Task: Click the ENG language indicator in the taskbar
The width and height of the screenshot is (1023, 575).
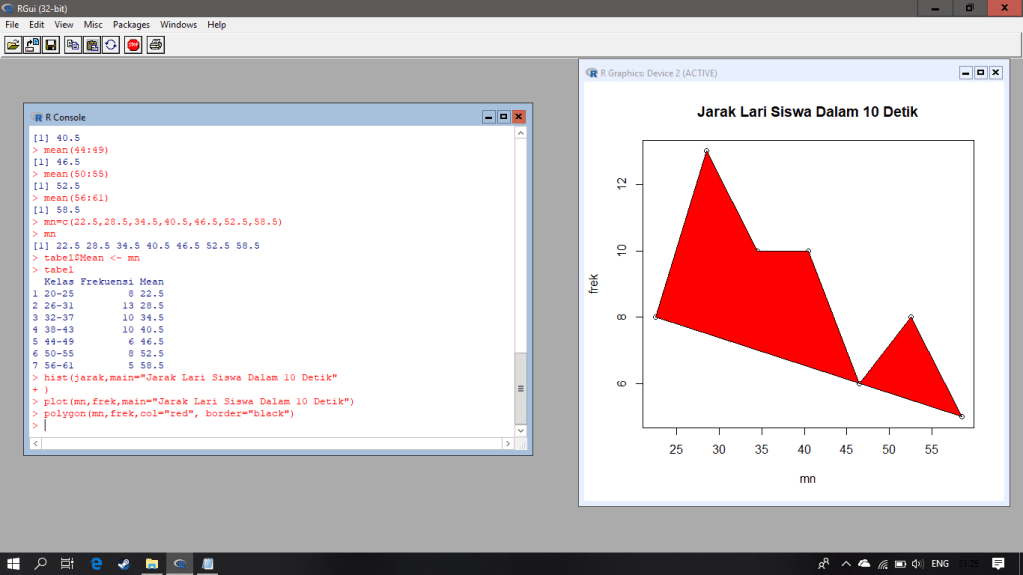Action: click(940, 564)
